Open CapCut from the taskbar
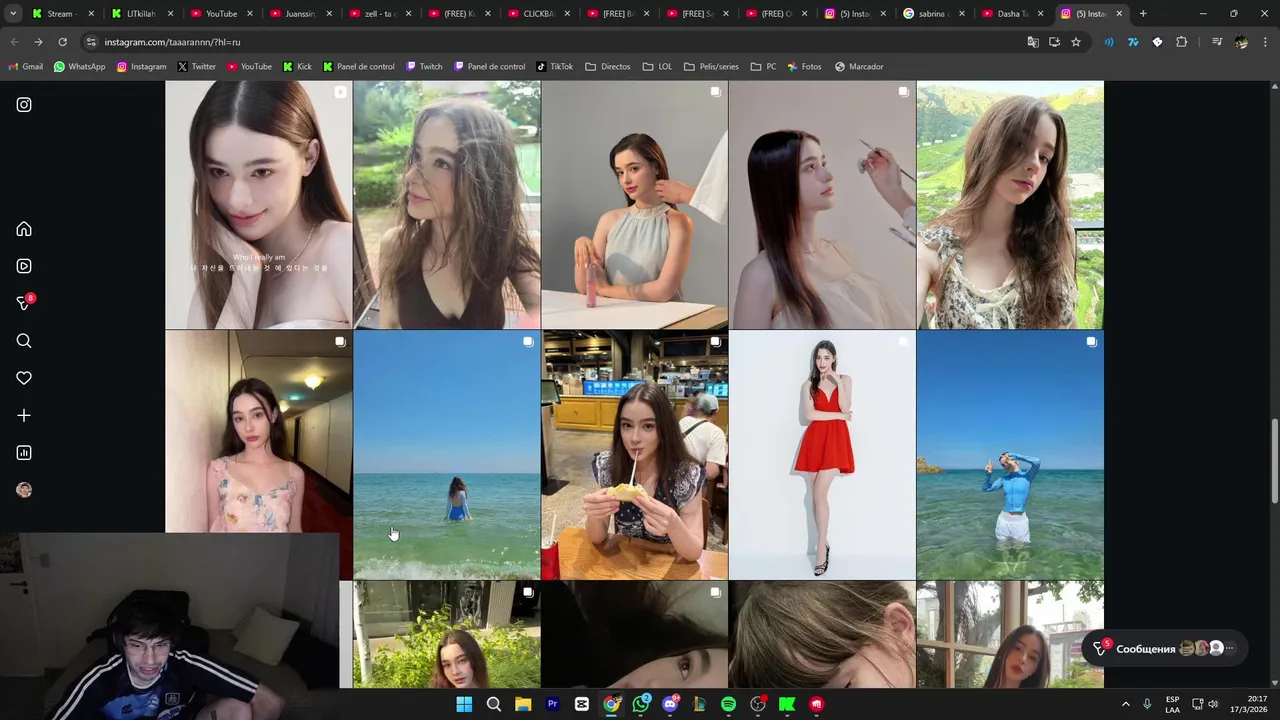This screenshot has height=720, width=1280. (582, 704)
